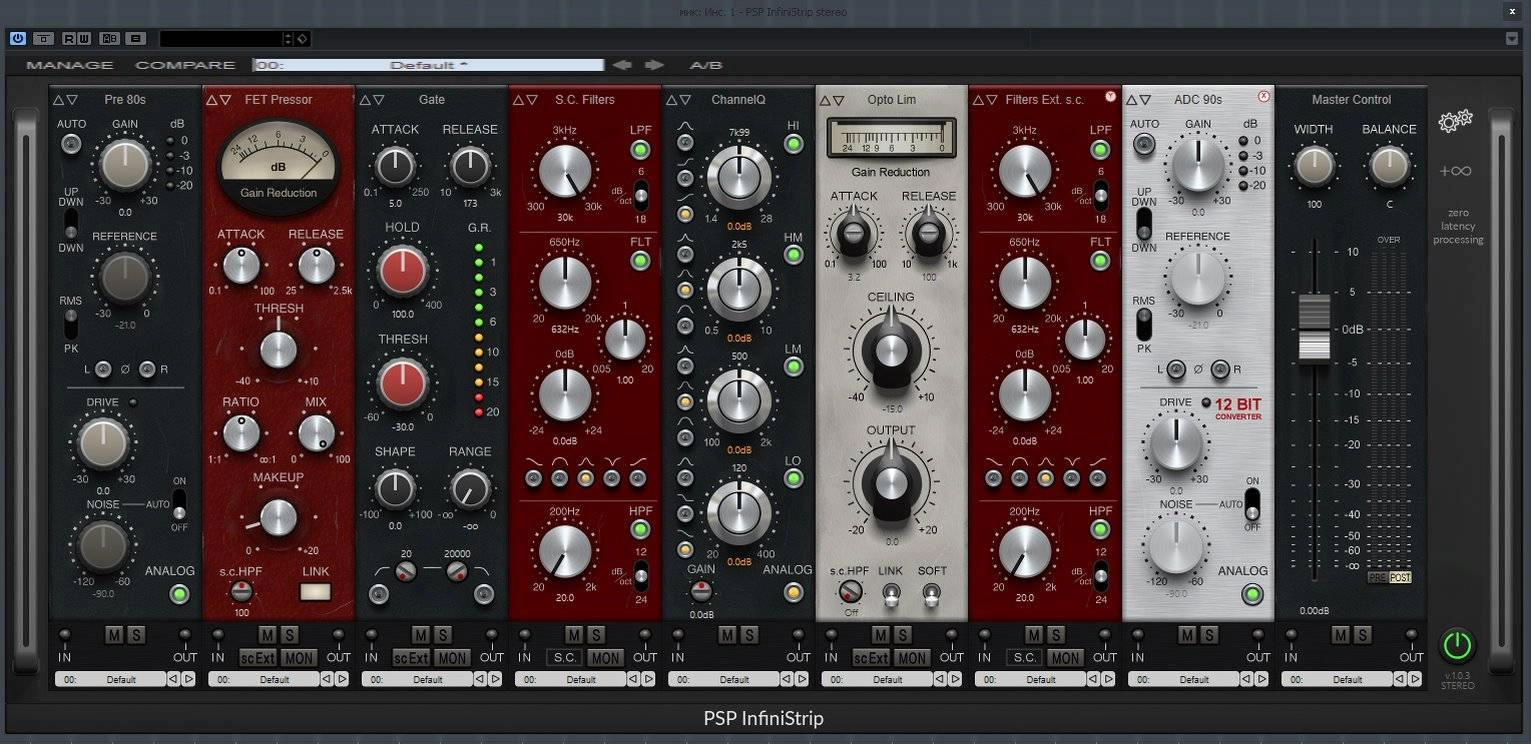
Task: Toggle the LPF LED in Filters Ext. s.c.
Action: [x=1100, y=151]
